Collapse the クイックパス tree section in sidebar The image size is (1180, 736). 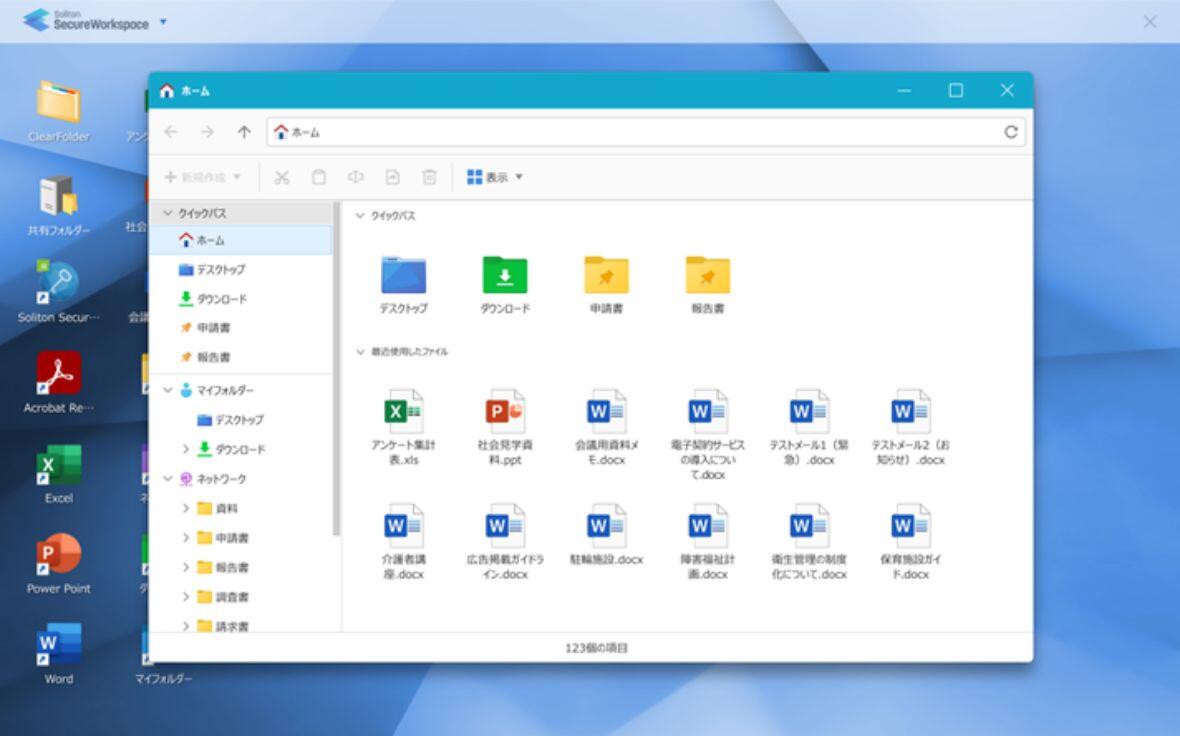[x=168, y=213]
